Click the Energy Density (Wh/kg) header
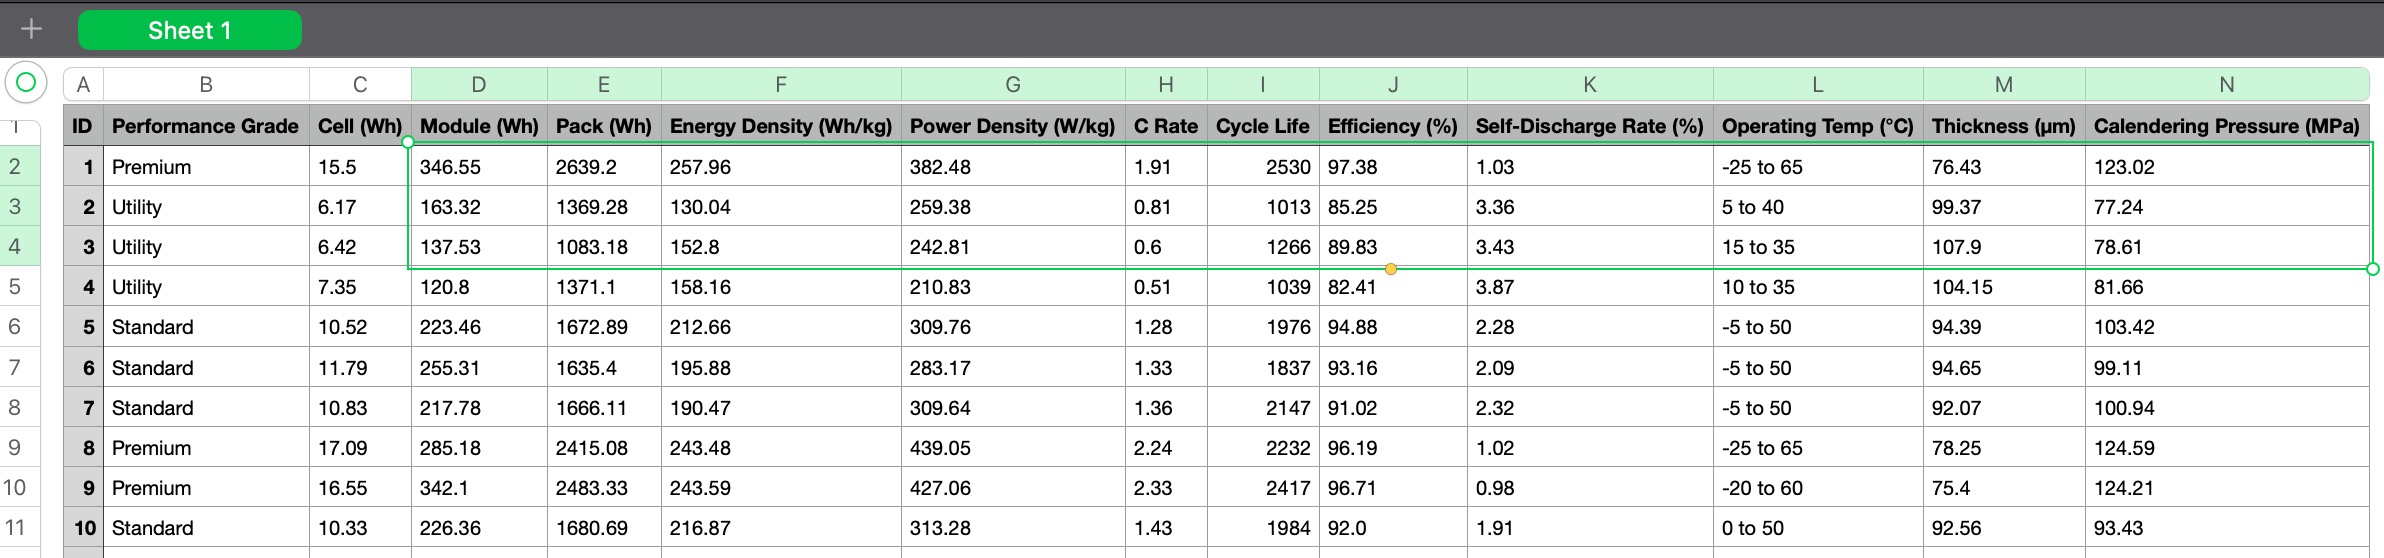 781,126
